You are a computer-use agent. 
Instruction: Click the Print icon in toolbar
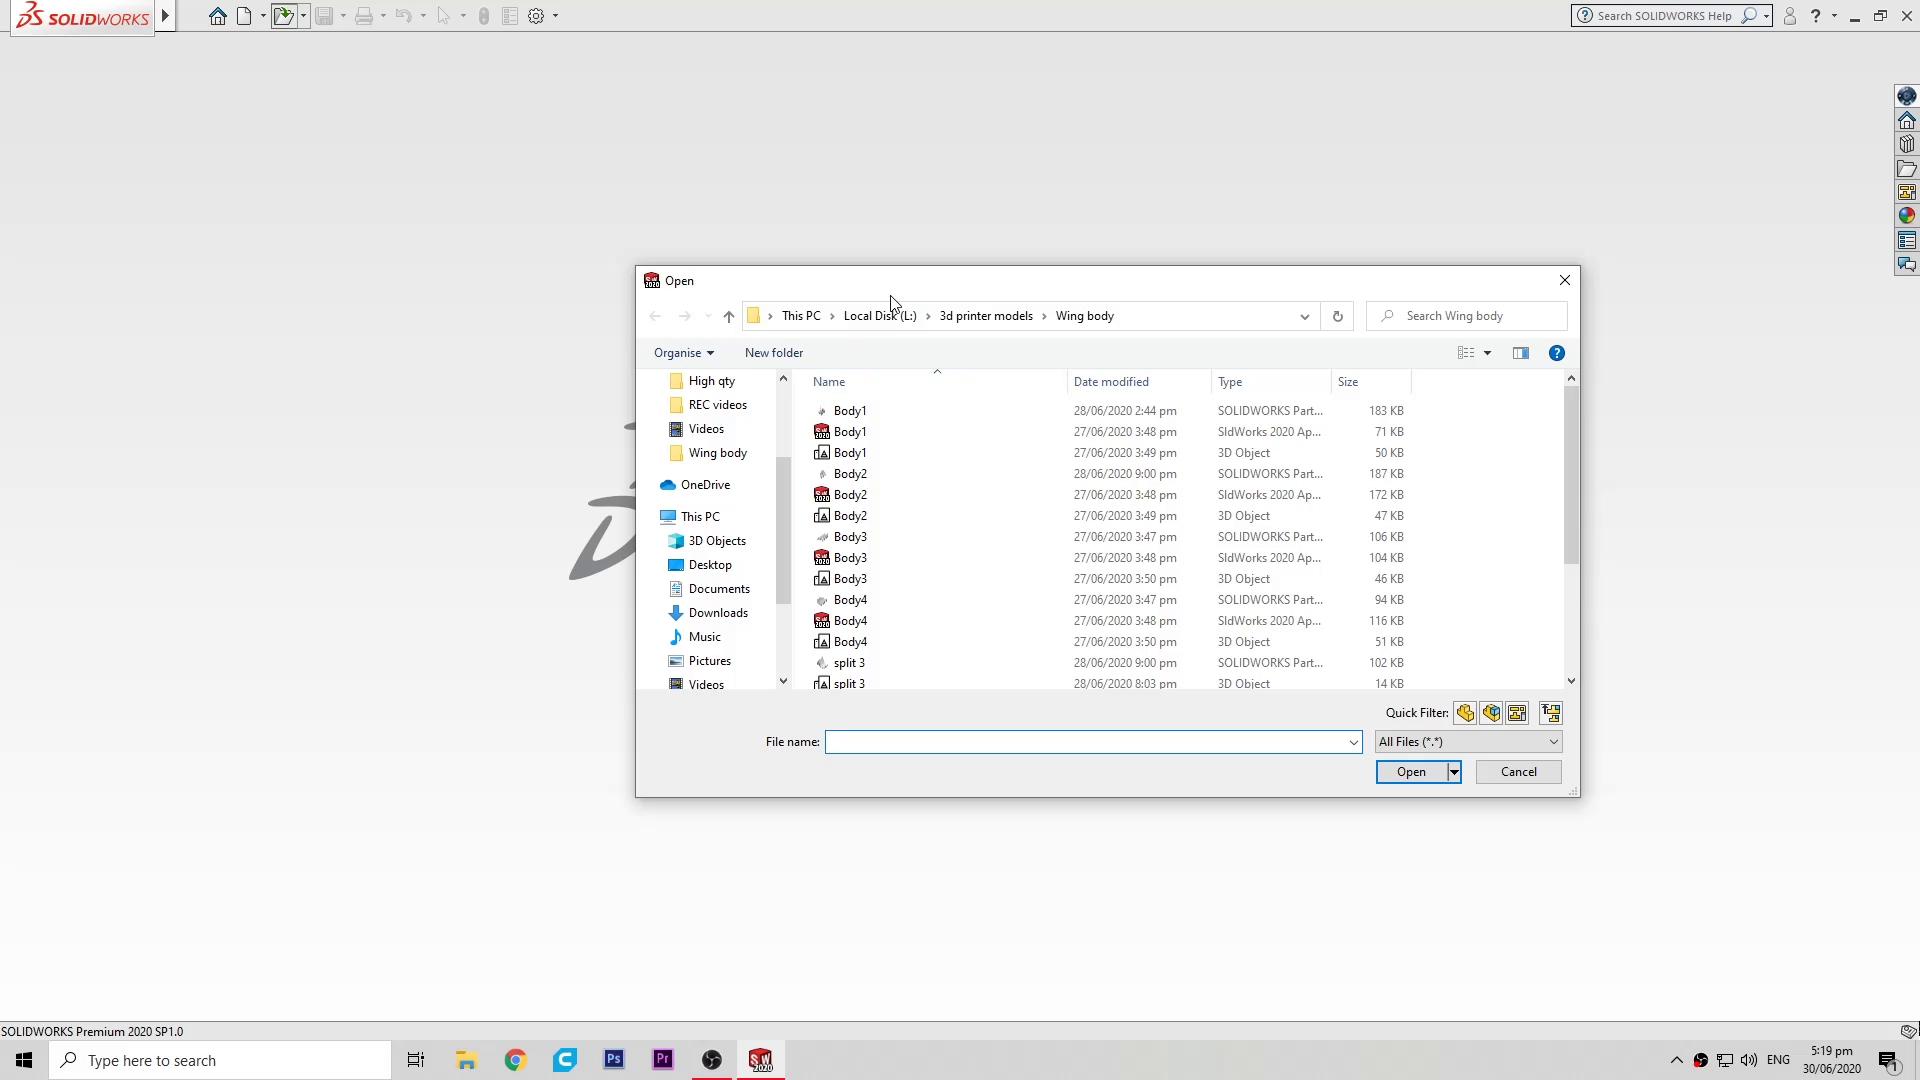364,16
